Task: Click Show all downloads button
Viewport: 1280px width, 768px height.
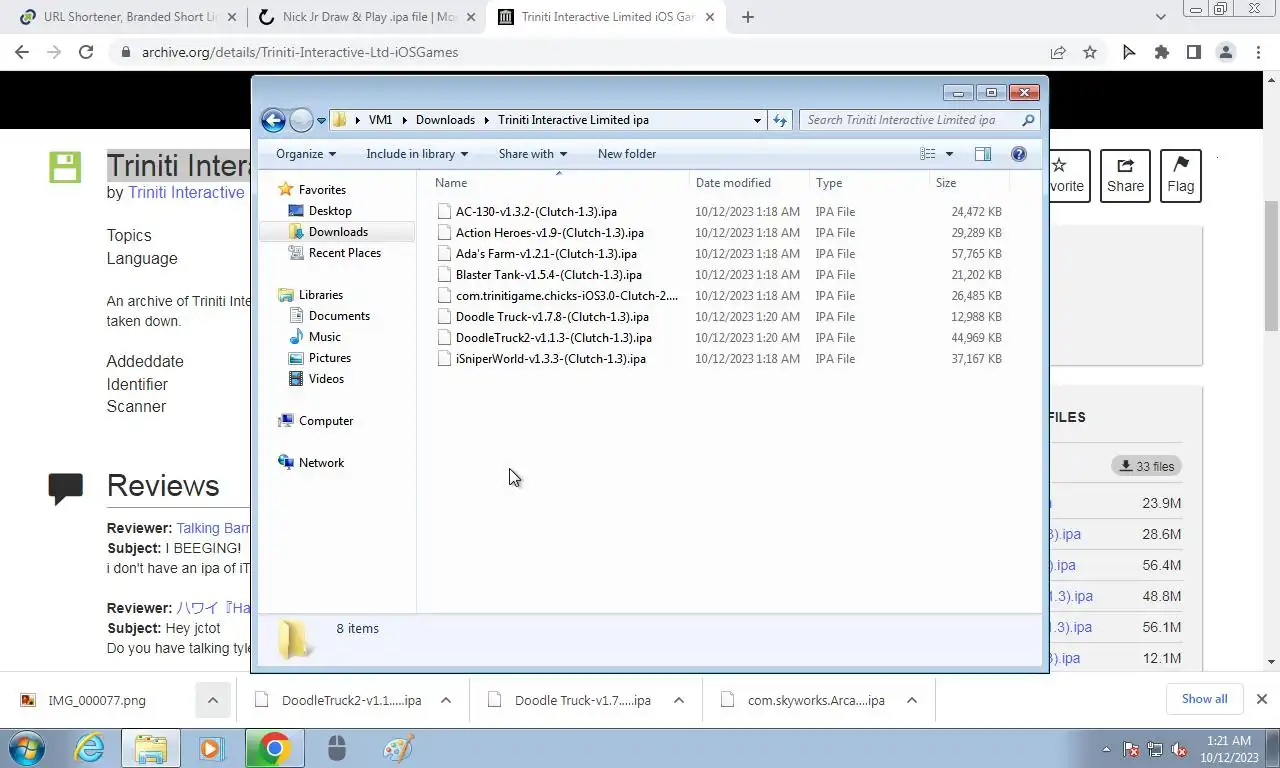Action: click(1204, 699)
